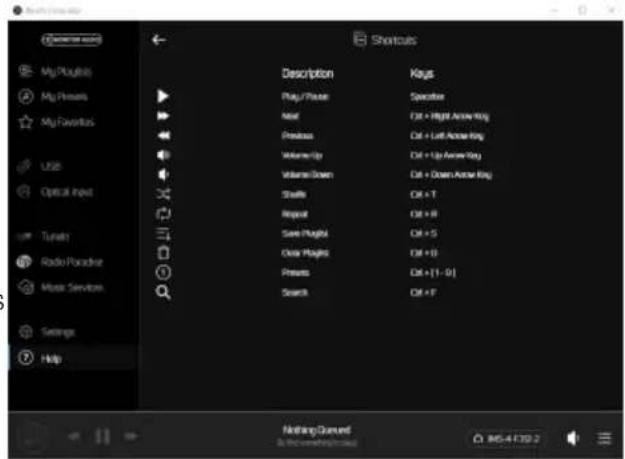
Task: Click the Settings gear icon
Action: (x=26, y=332)
